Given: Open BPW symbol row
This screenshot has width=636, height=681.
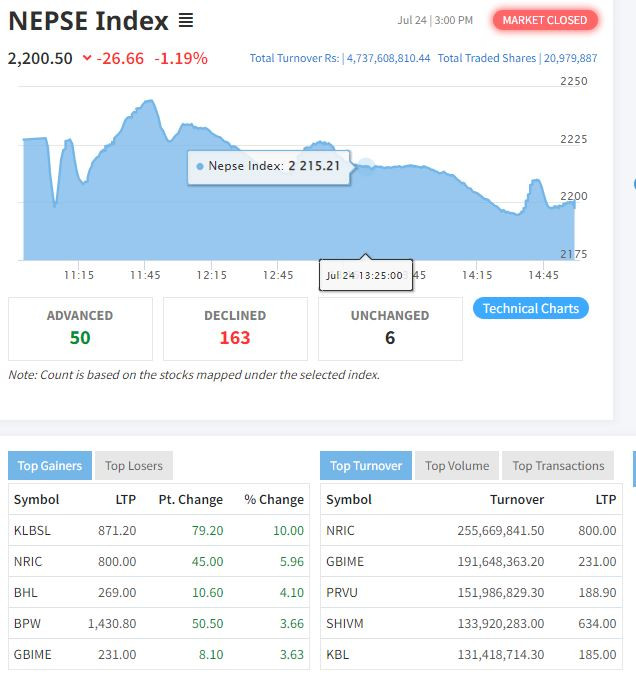Looking at the screenshot, I should (x=159, y=623).
